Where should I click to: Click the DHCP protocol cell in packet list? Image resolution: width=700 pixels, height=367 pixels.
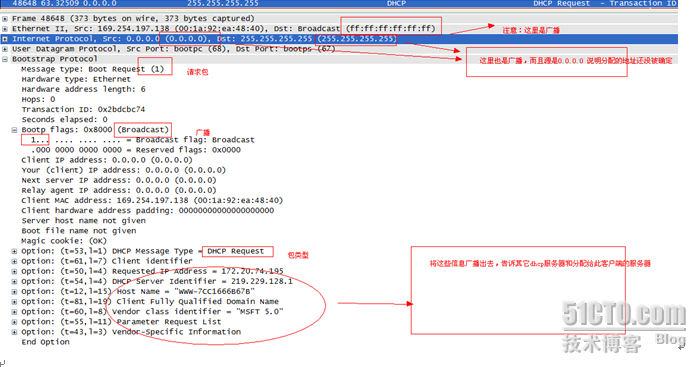(396, 3)
